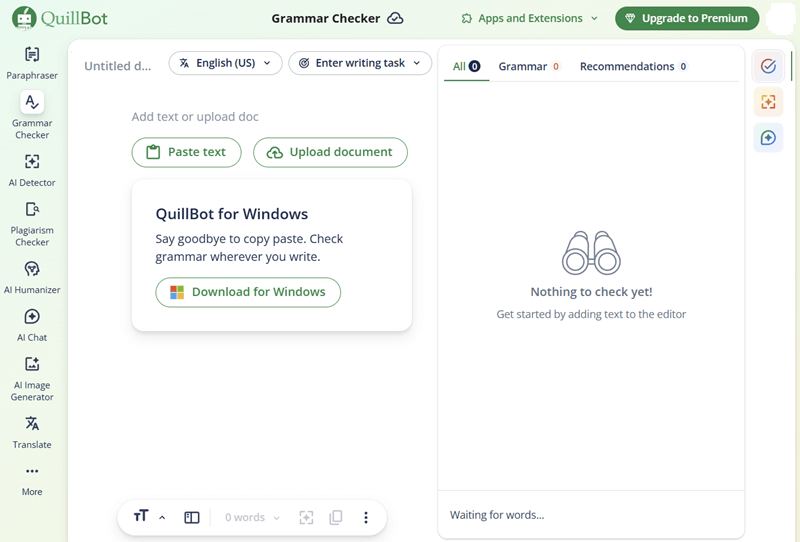Click the QuillBot logo
This screenshot has width=800, height=542.
click(x=60, y=18)
